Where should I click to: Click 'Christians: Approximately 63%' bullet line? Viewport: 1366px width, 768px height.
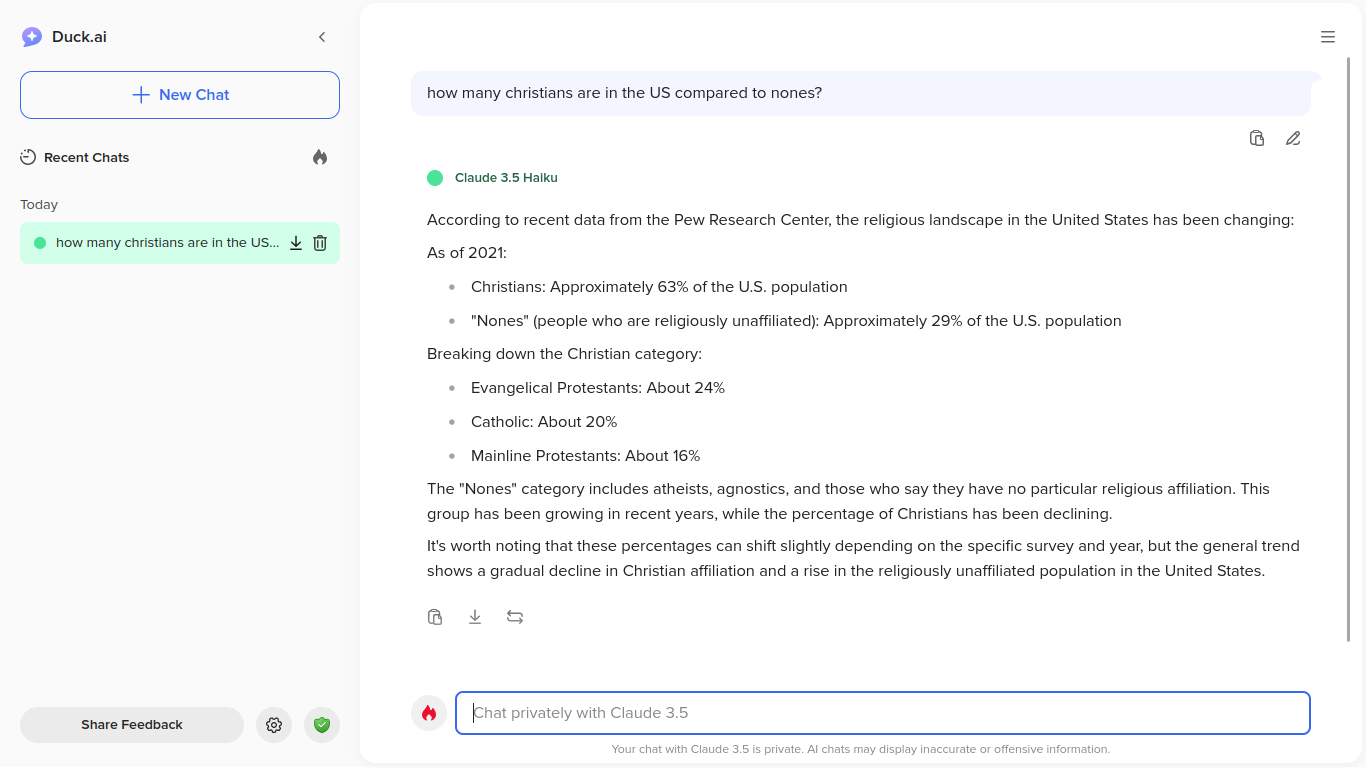[659, 287]
